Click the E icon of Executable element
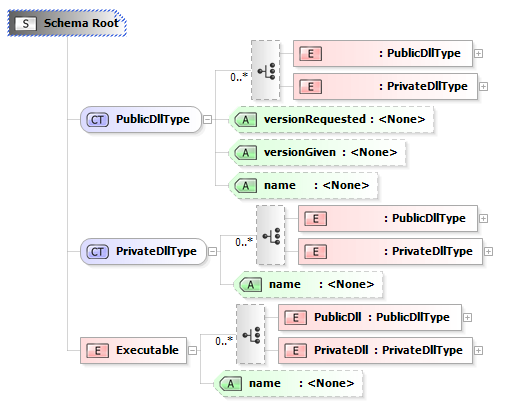The image size is (506, 408). (x=97, y=351)
